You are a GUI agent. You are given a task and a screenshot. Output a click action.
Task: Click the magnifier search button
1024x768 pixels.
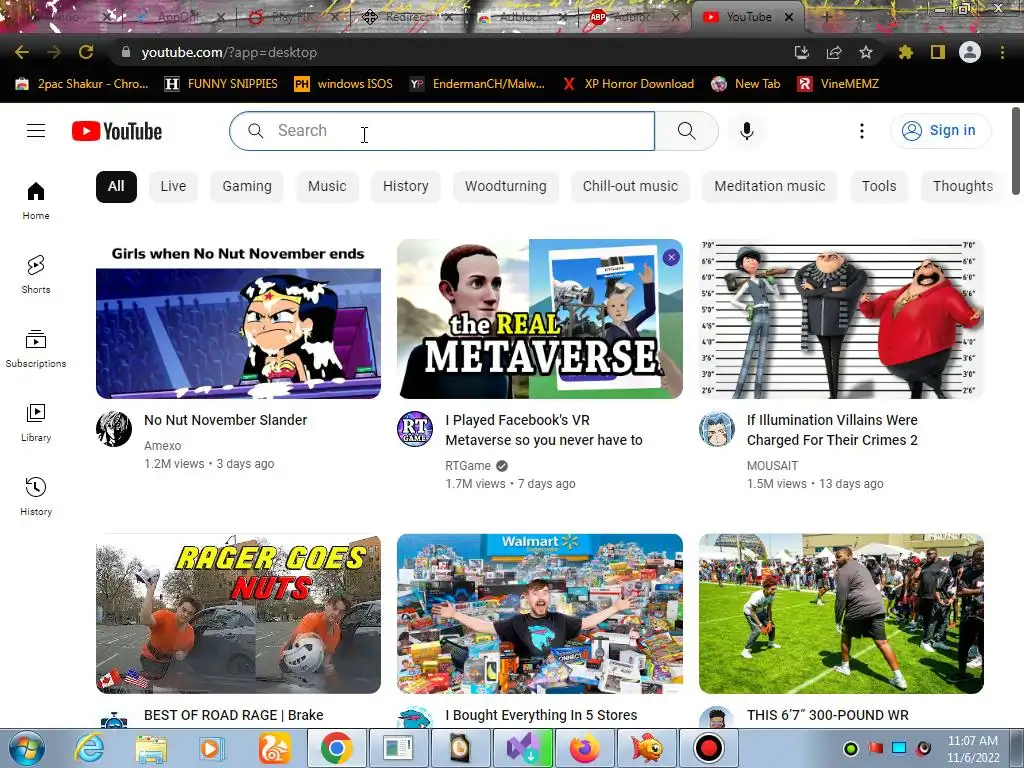coord(686,131)
